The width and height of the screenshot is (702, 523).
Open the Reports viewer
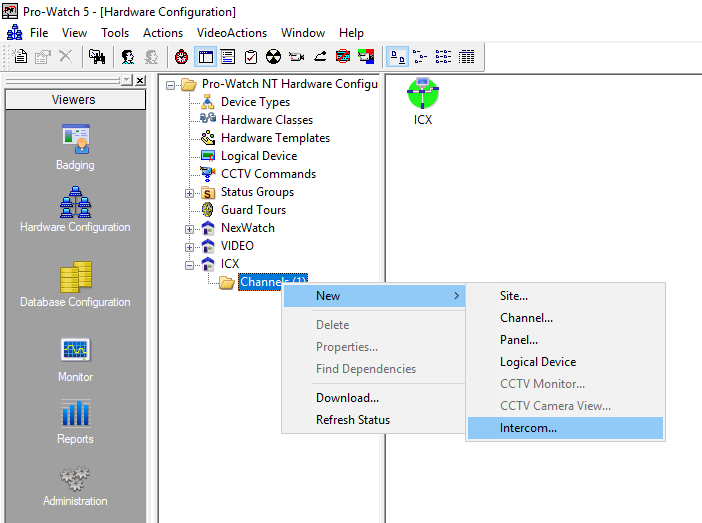coord(75,418)
